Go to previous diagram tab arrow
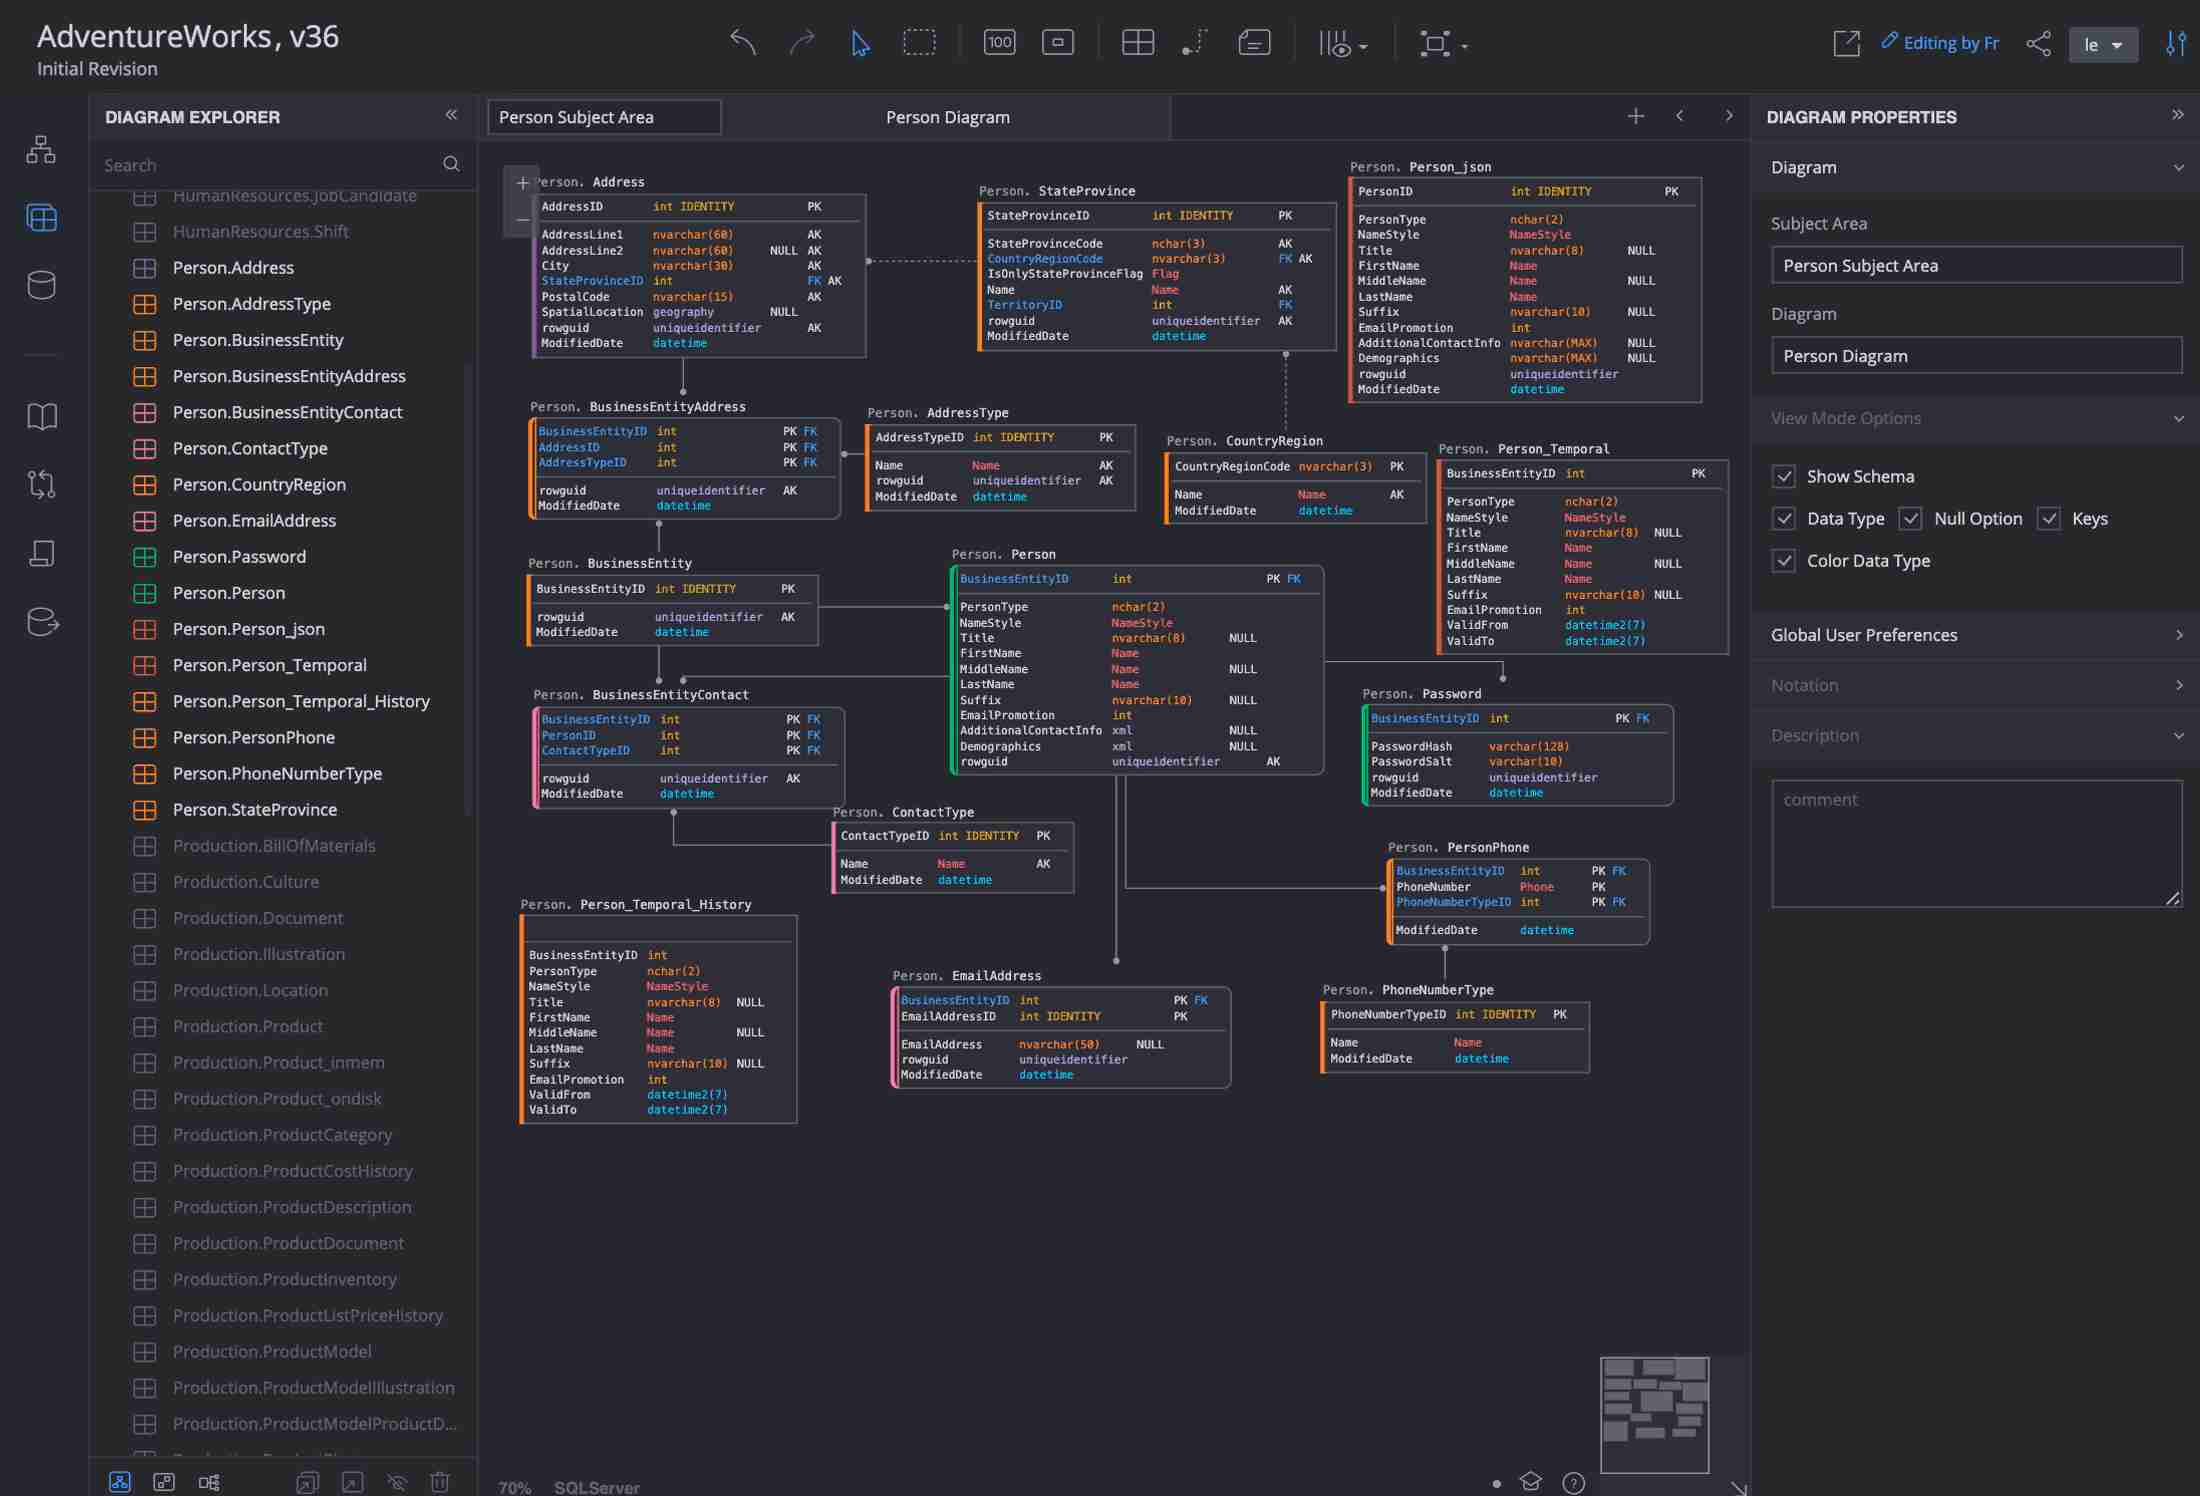This screenshot has width=2200, height=1496. [x=1680, y=116]
